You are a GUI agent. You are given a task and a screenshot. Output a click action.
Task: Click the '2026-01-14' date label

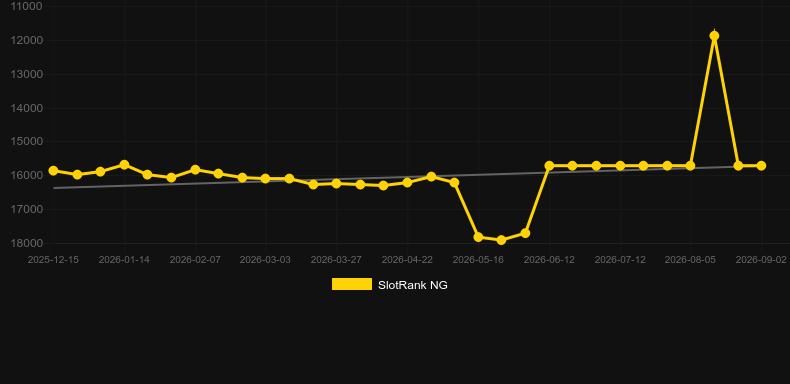124,260
